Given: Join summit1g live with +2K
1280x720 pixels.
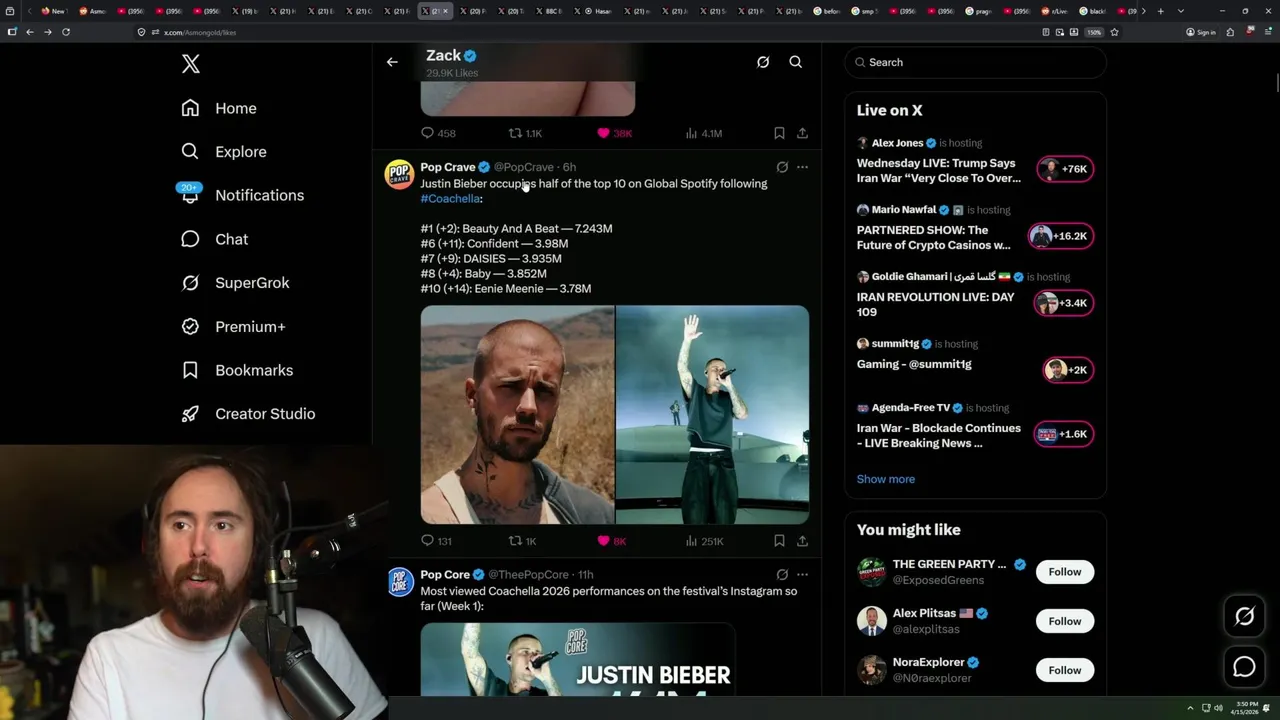Looking at the screenshot, I should pos(1067,370).
